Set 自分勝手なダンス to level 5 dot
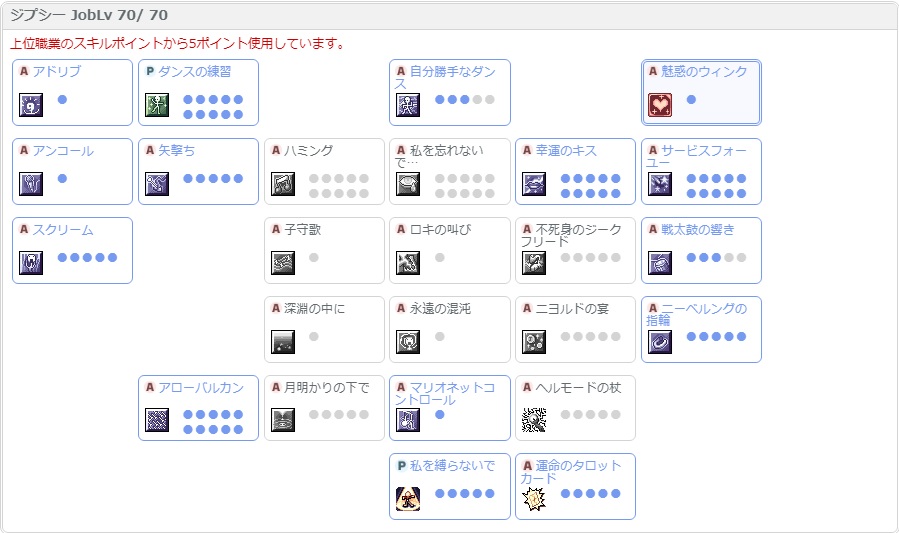The height and width of the screenshot is (533, 899). tap(490, 100)
